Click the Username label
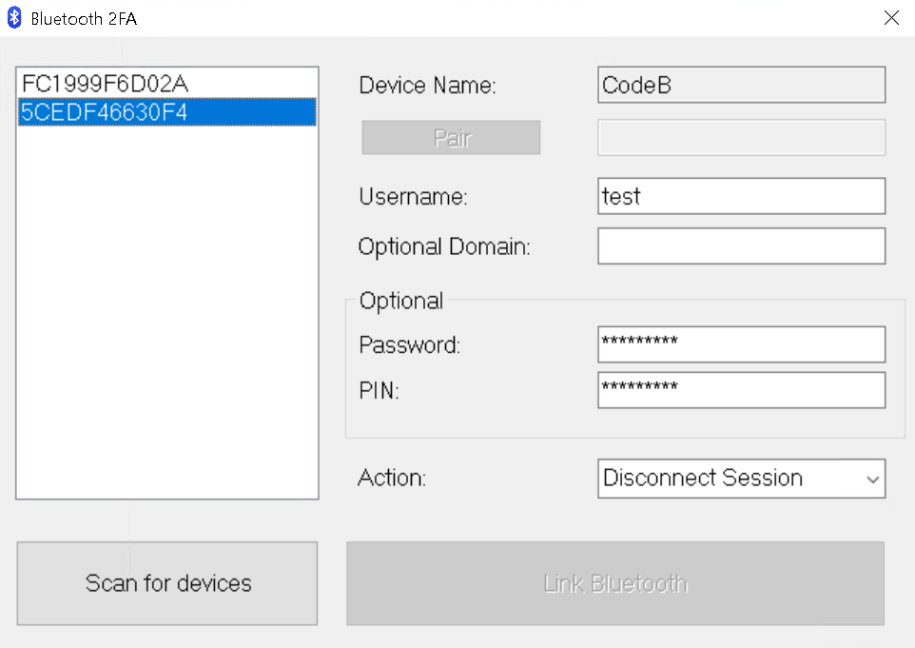The image size is (915, 648). click(x=412, y=197)
